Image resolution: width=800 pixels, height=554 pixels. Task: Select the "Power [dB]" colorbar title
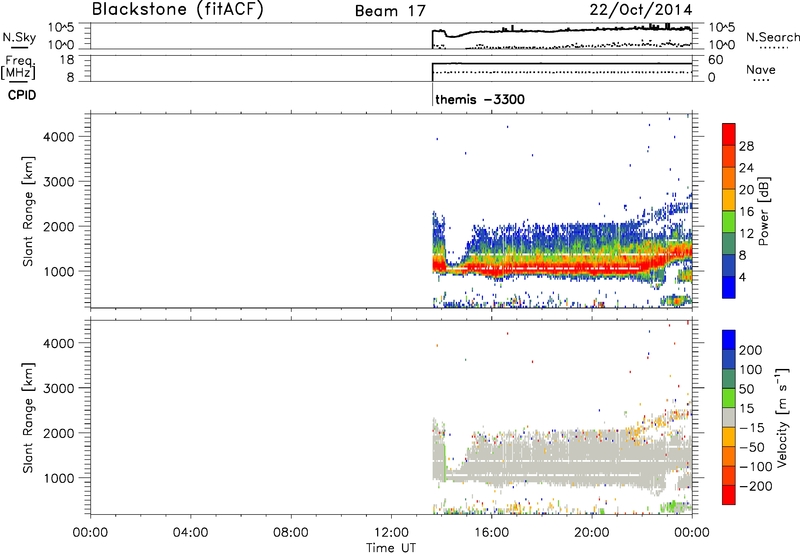coord(764,211)
